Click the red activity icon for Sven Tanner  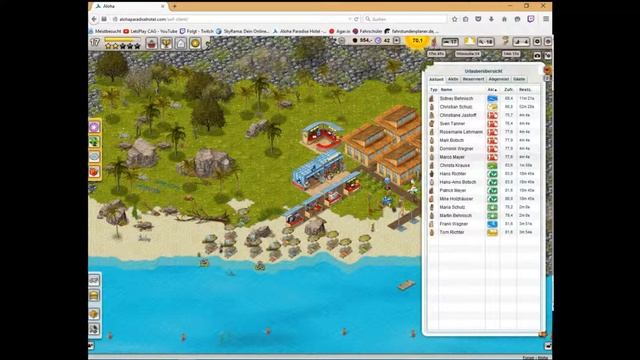493,123
